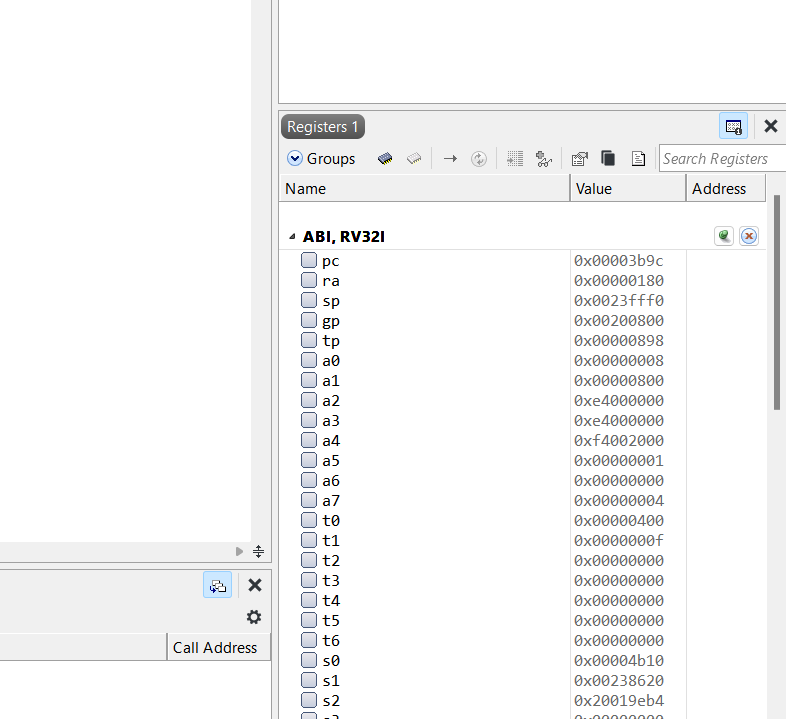The image size is (786, 719).
Task: Open the Groups dropdown in Registers toolbar
Action: [x=321, y=159]
